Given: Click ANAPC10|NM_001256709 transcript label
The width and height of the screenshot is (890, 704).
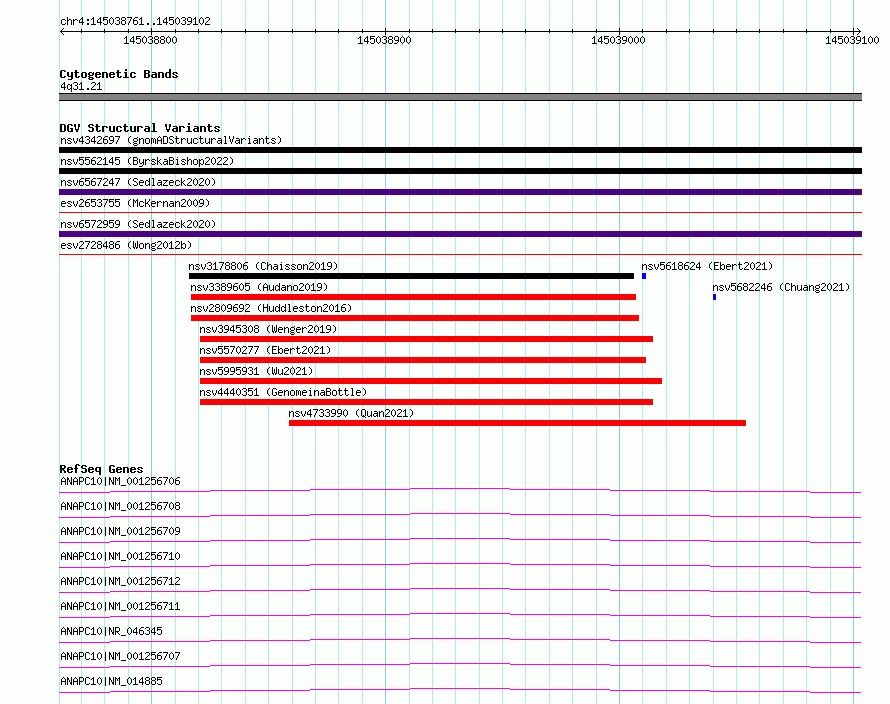Looking at the screenshot, I should 120,531.
